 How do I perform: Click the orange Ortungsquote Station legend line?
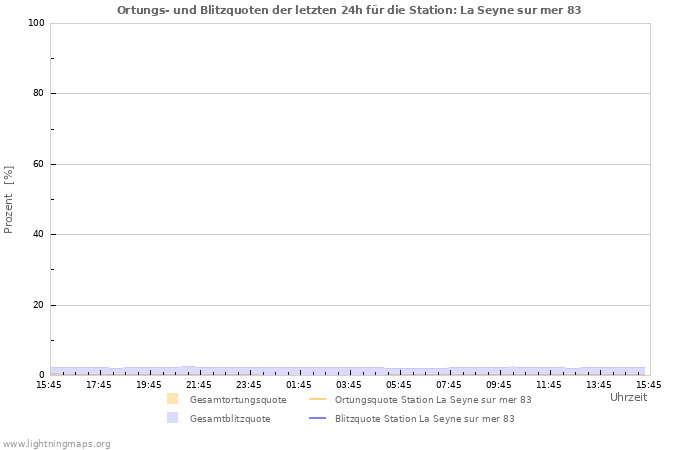318,399
